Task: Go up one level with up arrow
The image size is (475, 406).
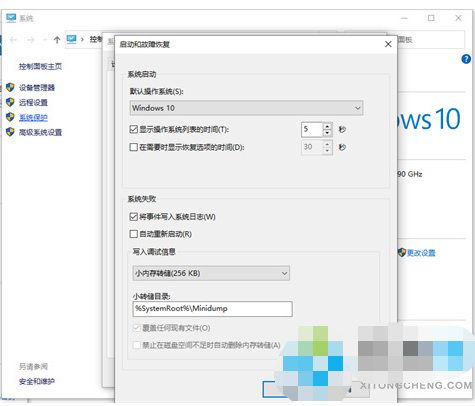Action: [x=57, y=40]
